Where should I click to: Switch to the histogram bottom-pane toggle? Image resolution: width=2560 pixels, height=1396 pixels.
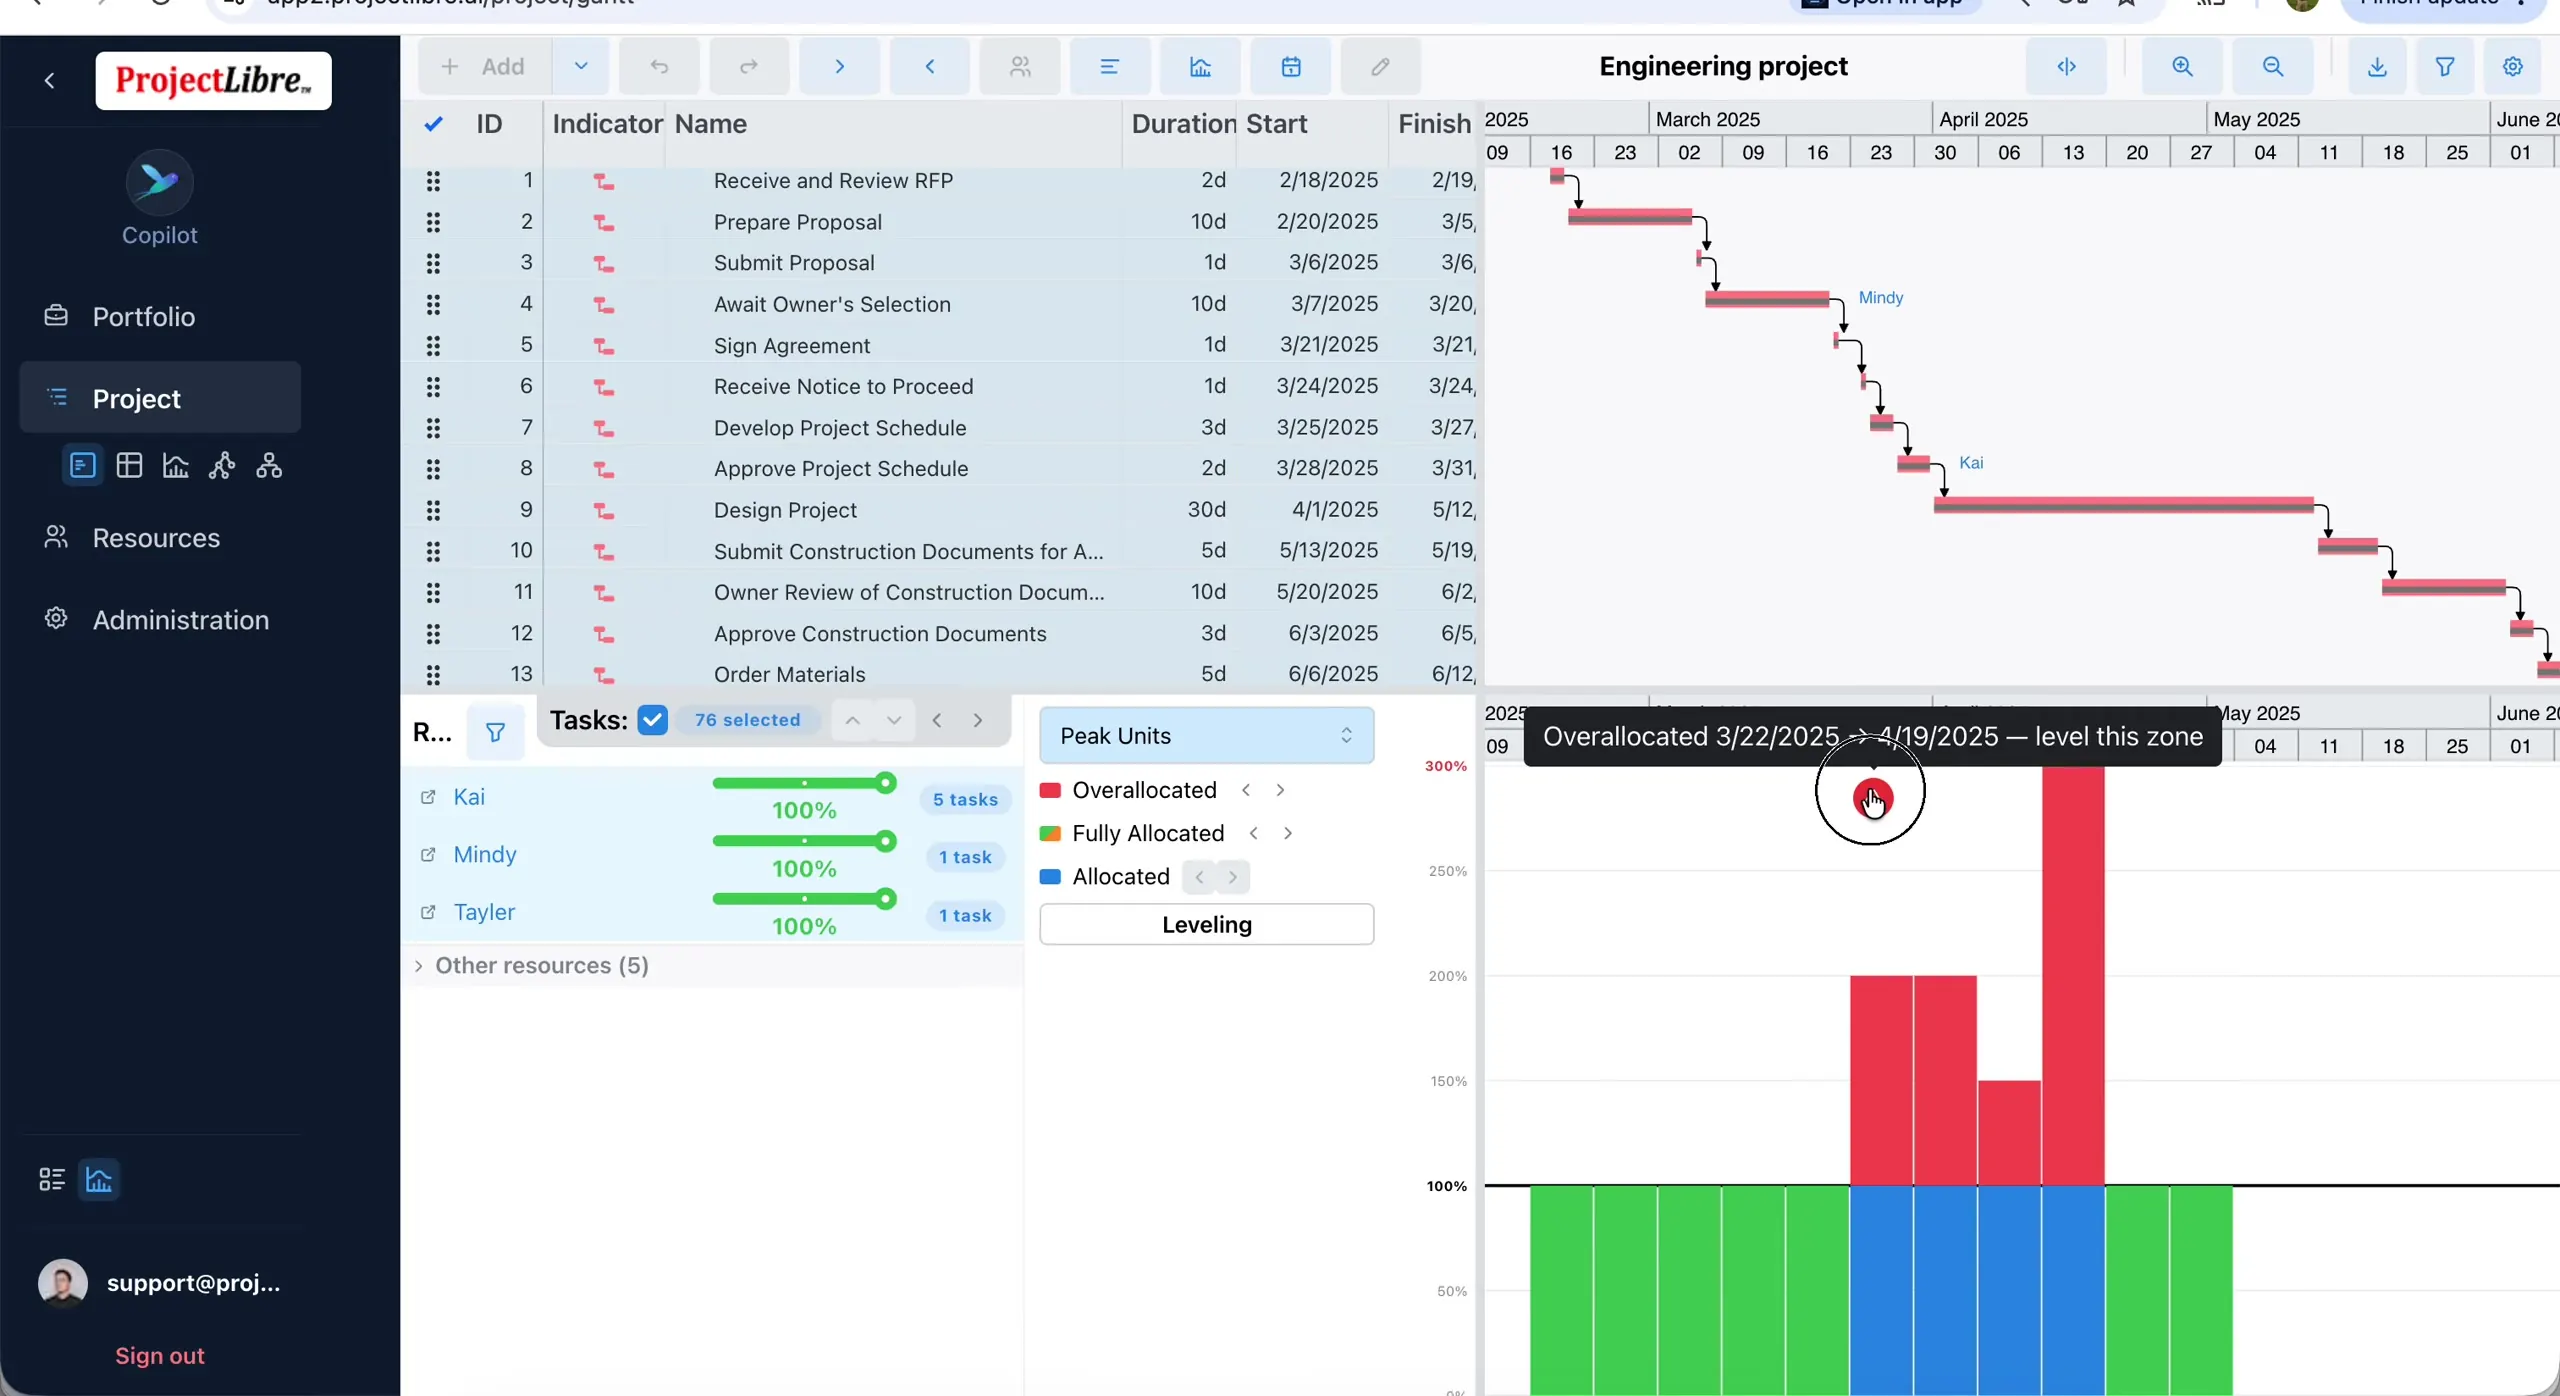pyautogui.click(x=99, y=1179)
